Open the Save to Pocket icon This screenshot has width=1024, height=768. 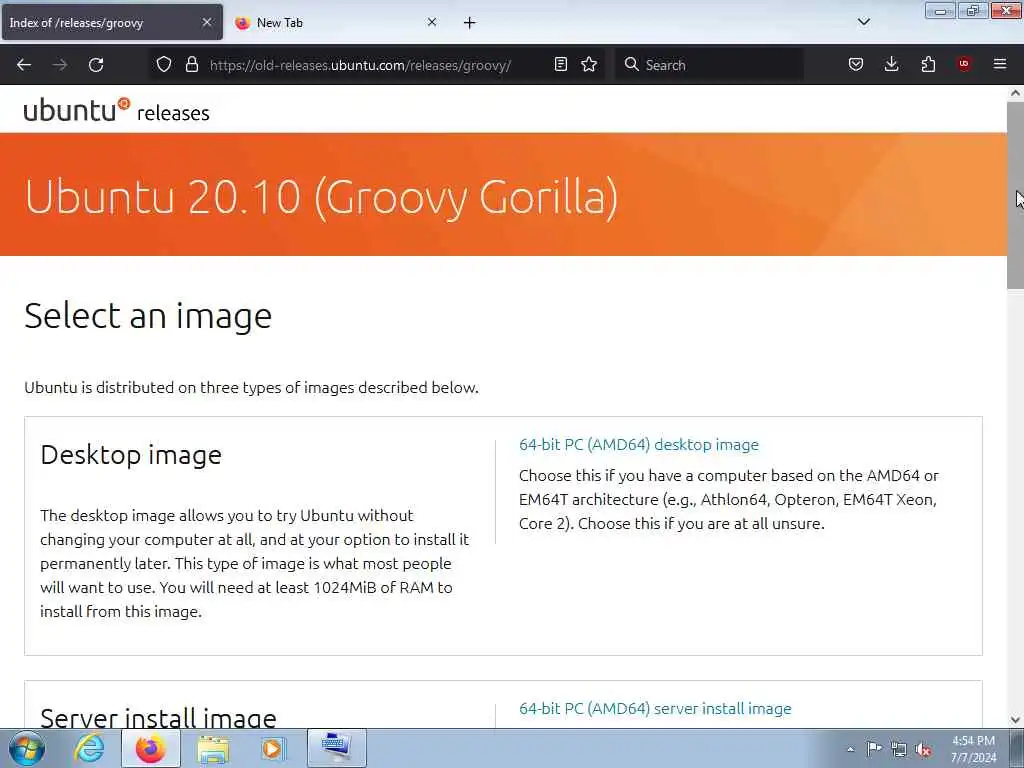(x=856, y=64)
